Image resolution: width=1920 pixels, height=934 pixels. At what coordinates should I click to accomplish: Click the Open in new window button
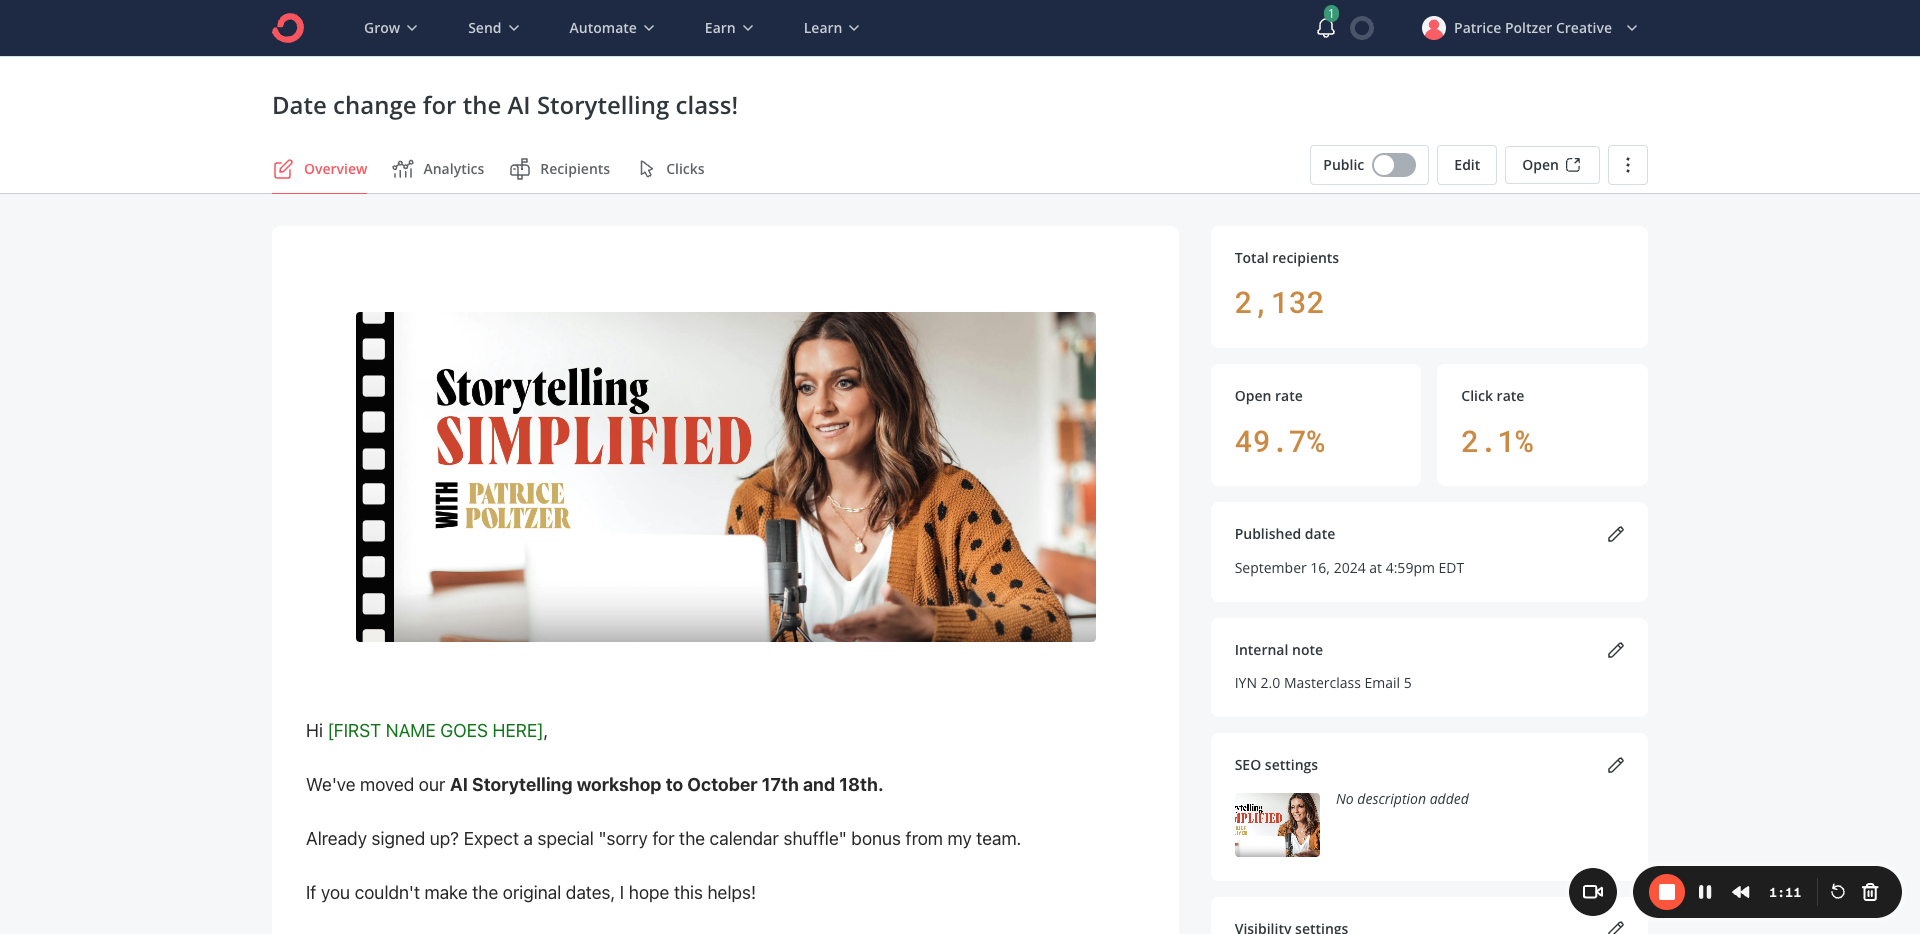[1551, 165]
